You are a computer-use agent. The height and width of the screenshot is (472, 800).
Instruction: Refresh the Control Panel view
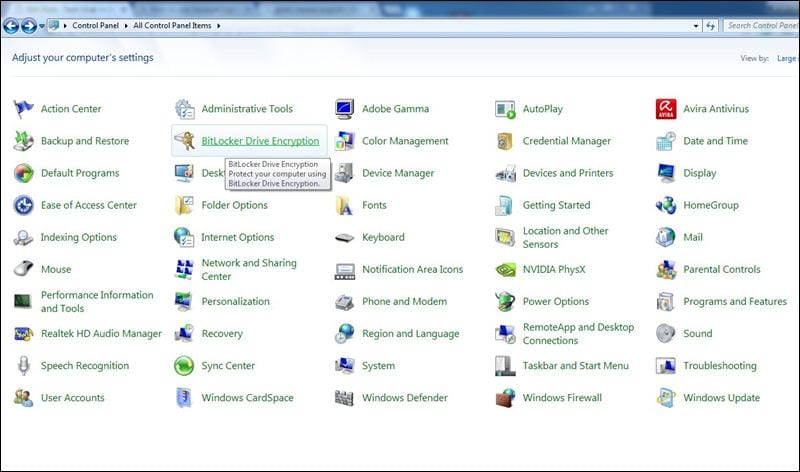point(711,26)
